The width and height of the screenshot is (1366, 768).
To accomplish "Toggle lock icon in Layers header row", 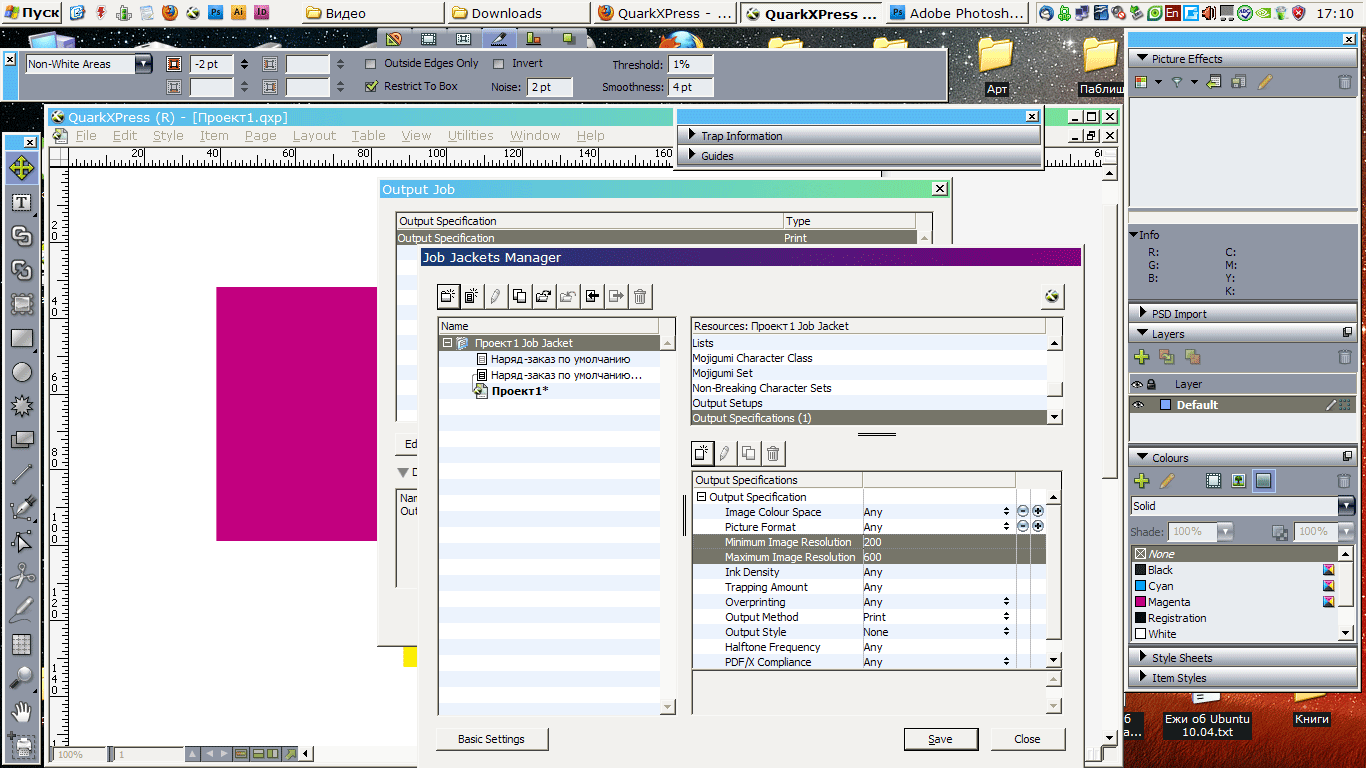I will pos(1152,384).
